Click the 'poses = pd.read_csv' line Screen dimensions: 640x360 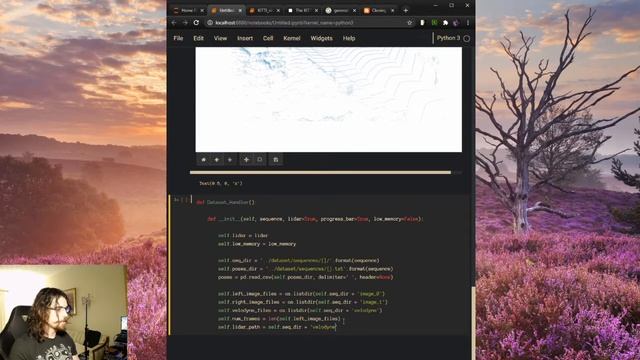tap(305, 277)
